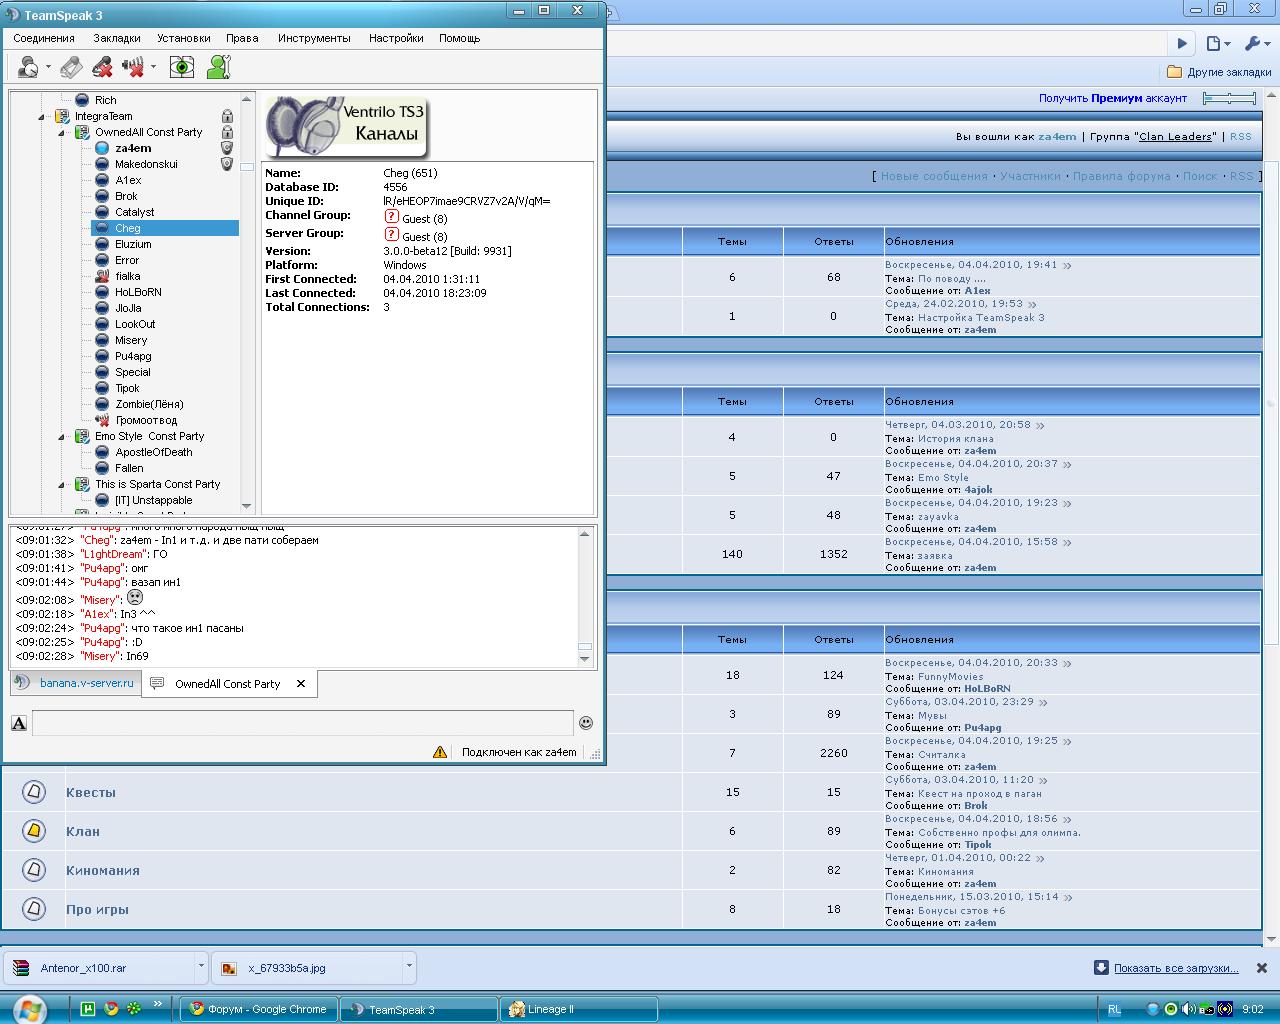
Task: Click the status icon beside Brok
Action: 102,196
